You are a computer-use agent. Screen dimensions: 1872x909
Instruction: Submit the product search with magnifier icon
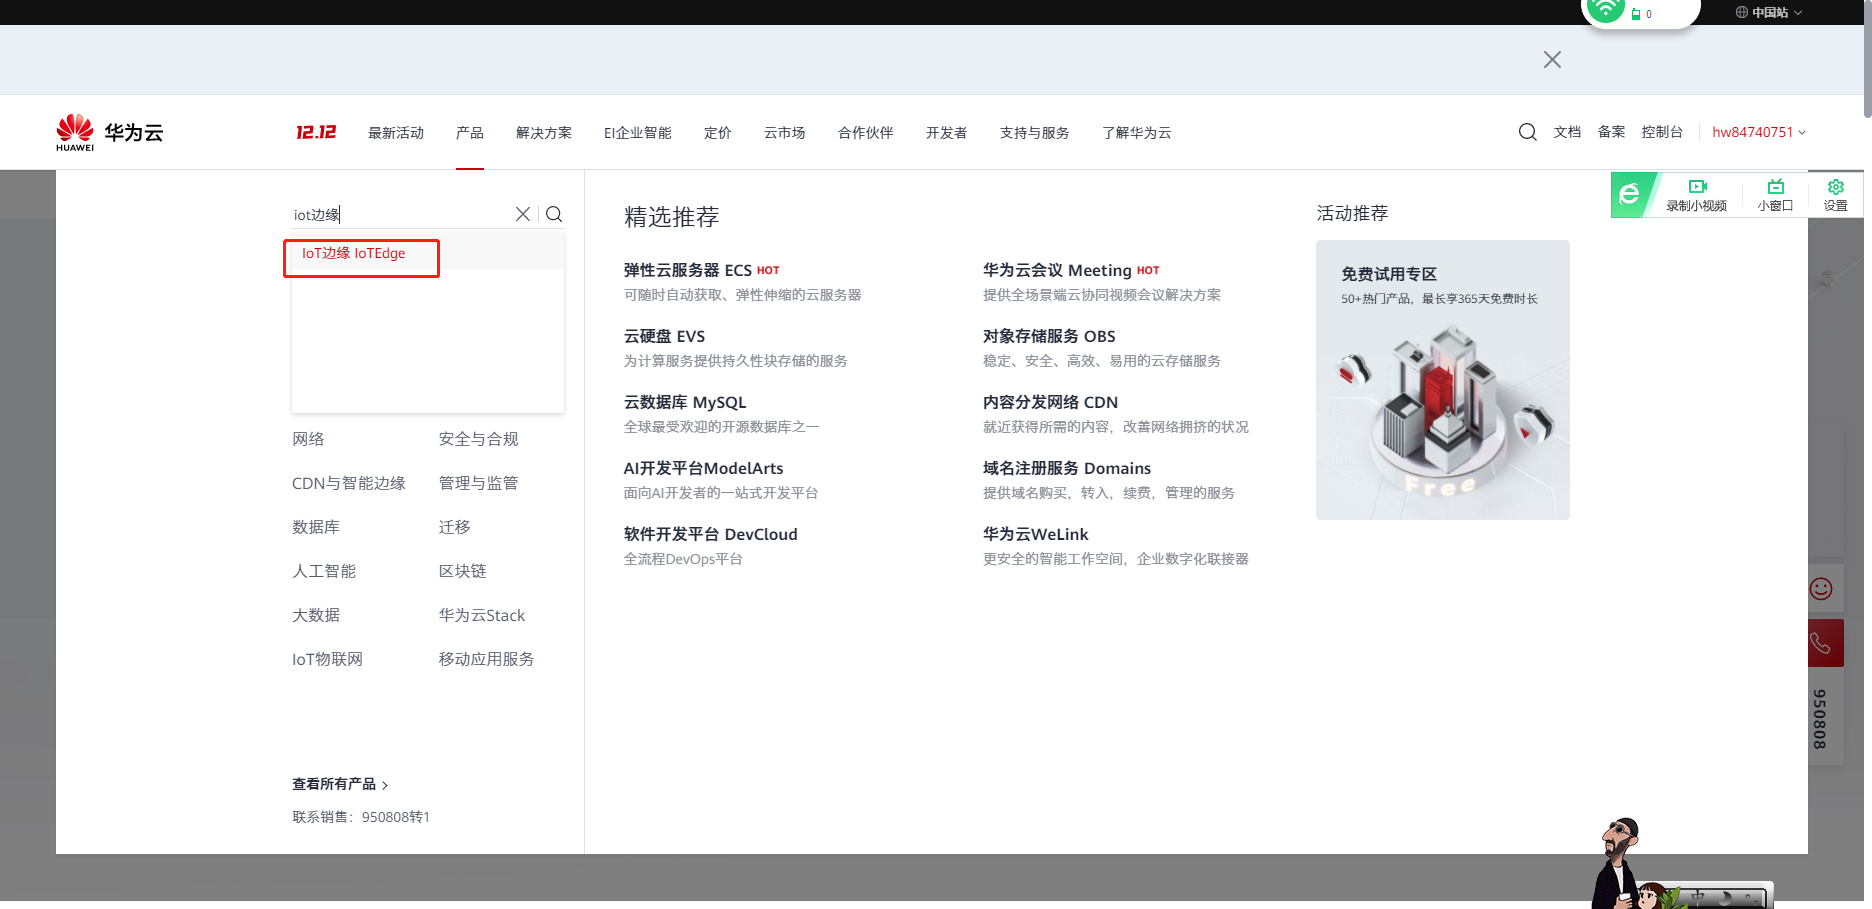coord(554,214)
